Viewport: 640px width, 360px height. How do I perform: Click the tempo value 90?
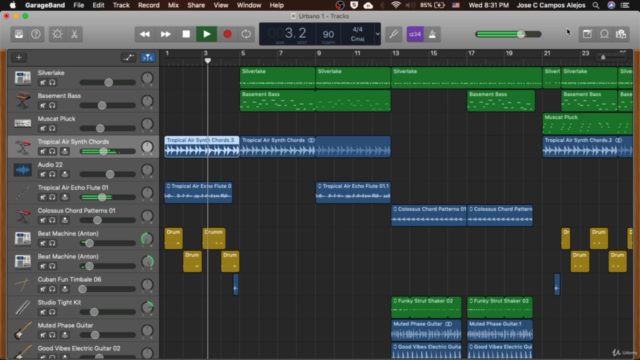329,34
